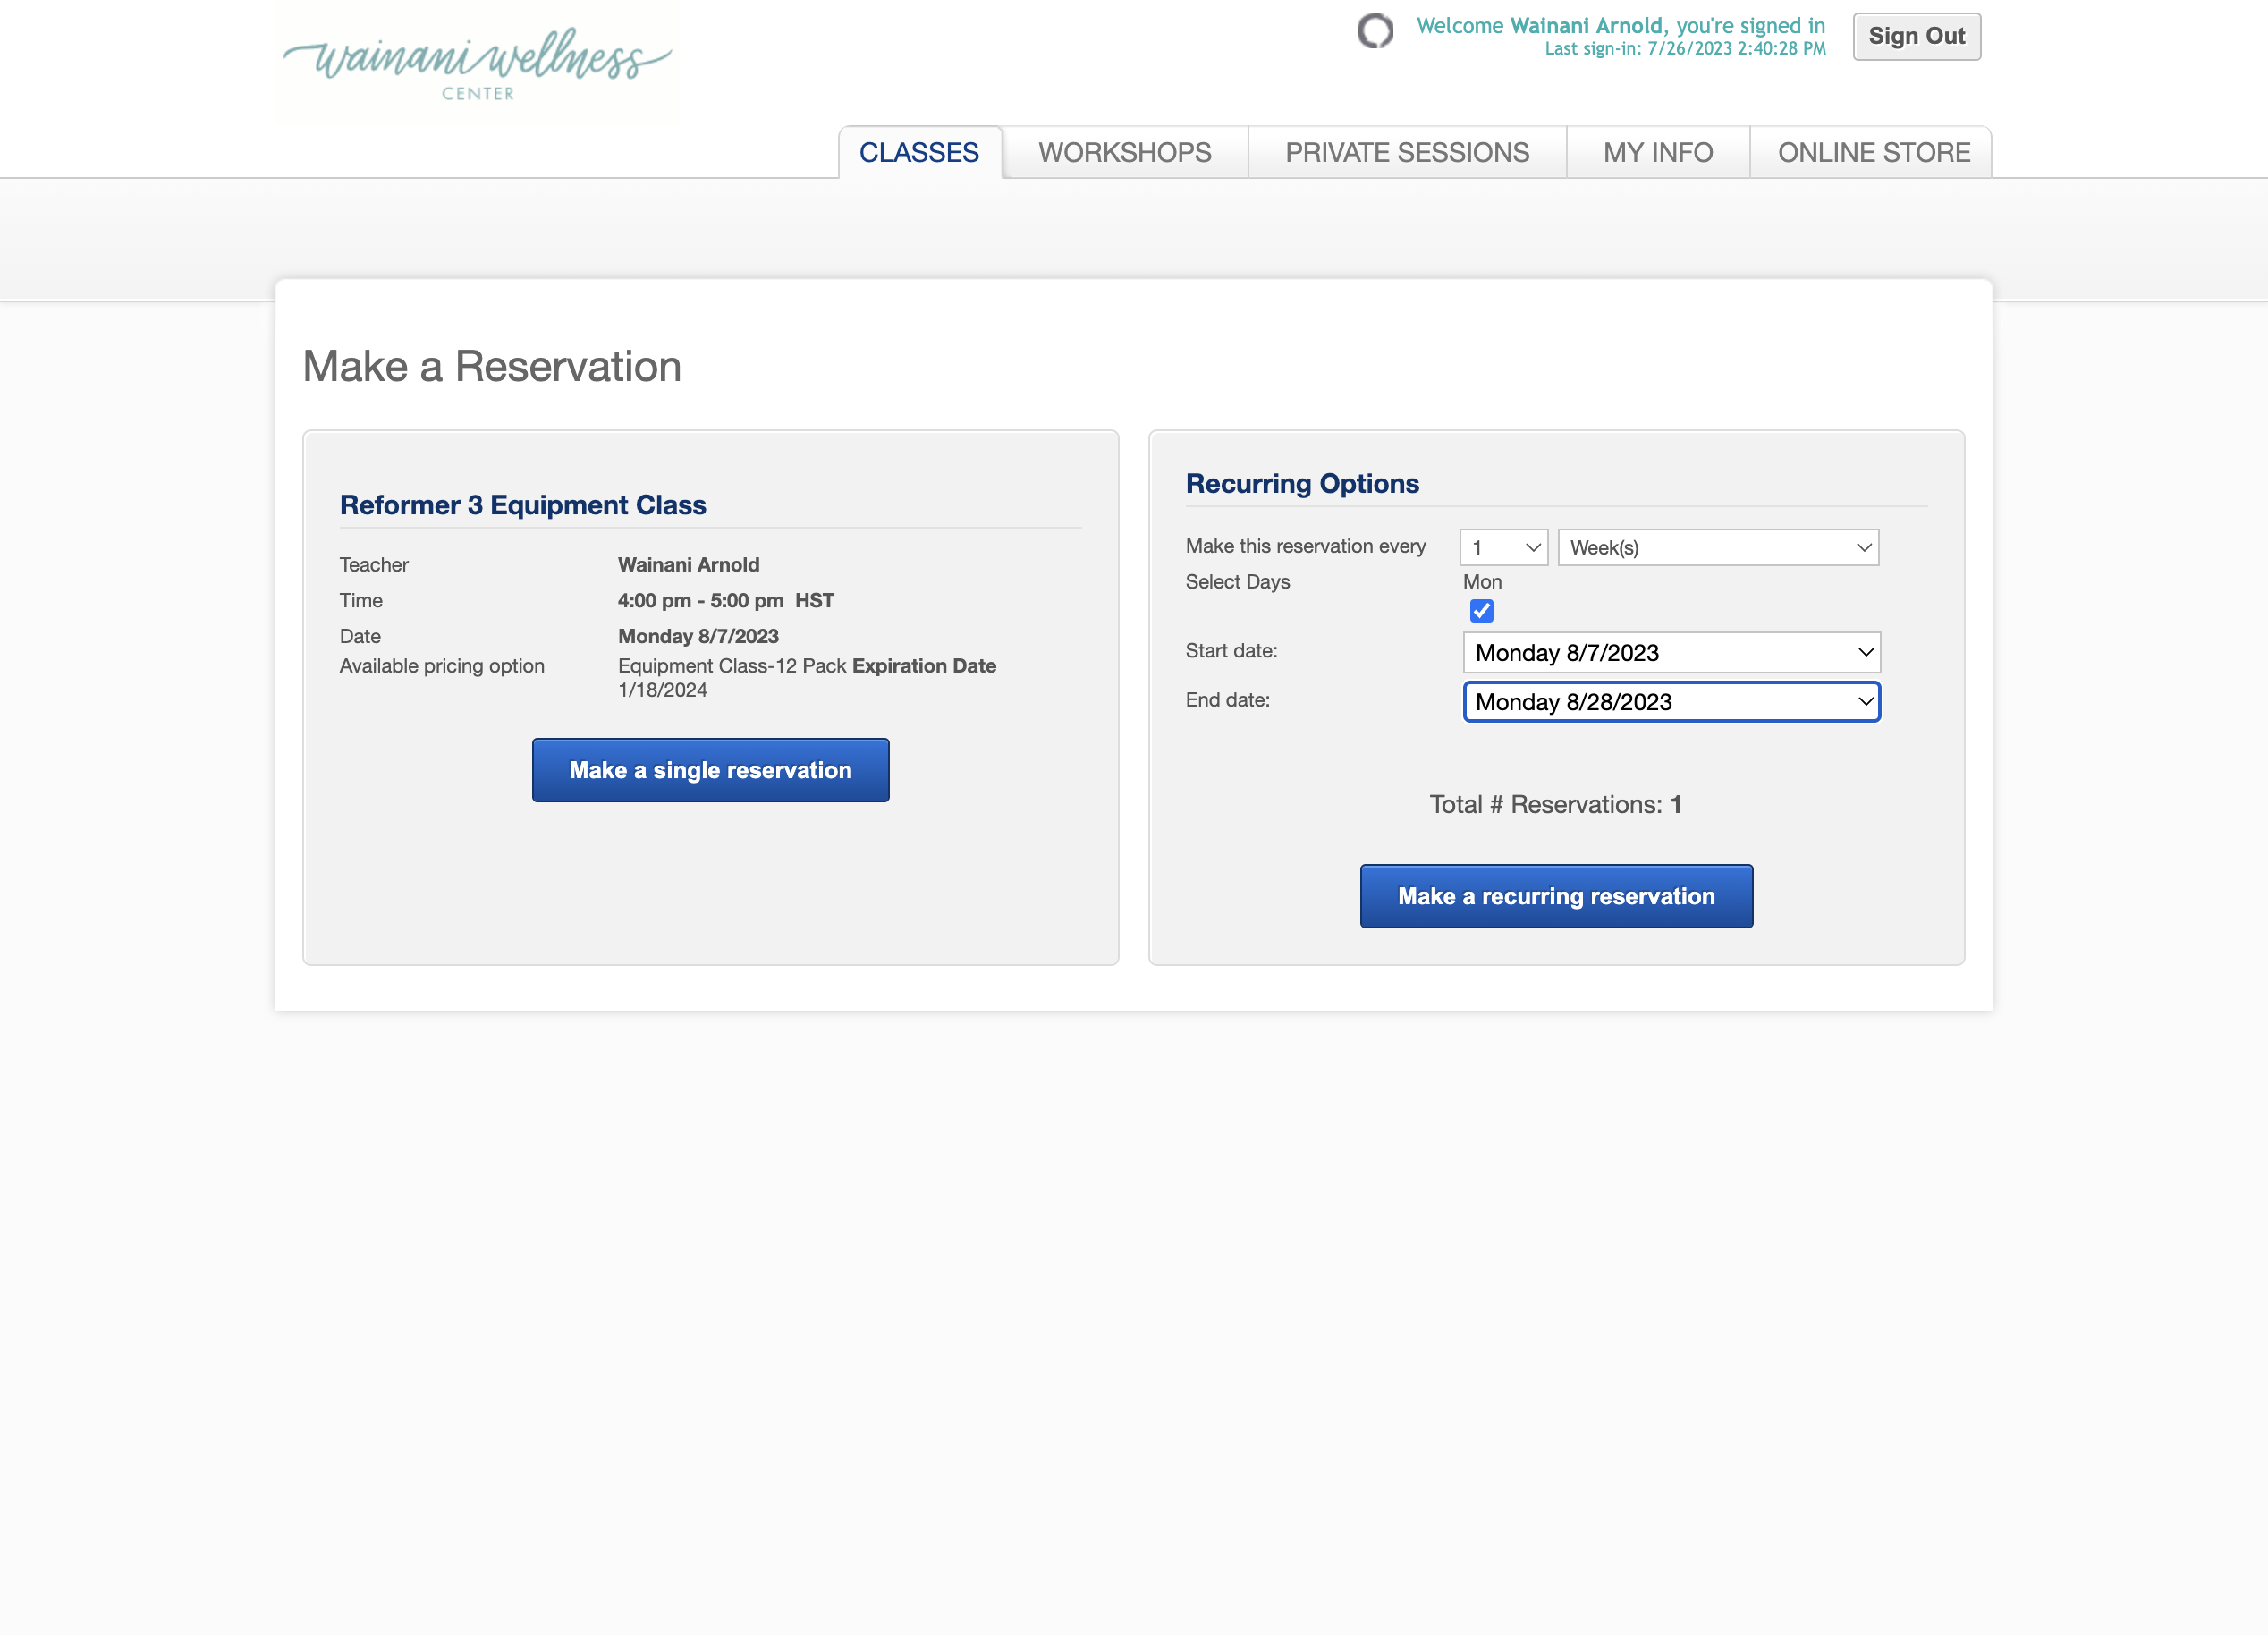Toggle the Mon day checkbox
The width and height of the screenshot is (2268, 1635).
coord(1481,611)
